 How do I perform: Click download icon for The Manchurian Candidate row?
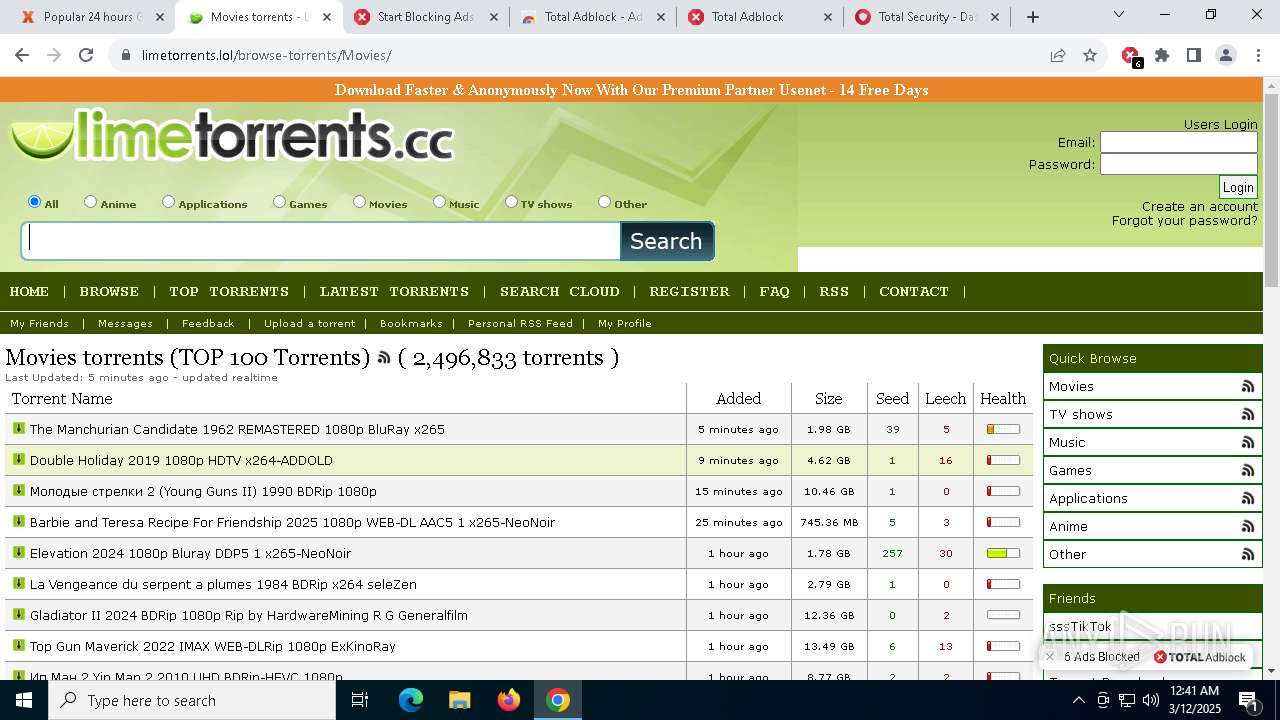[18, 428]
